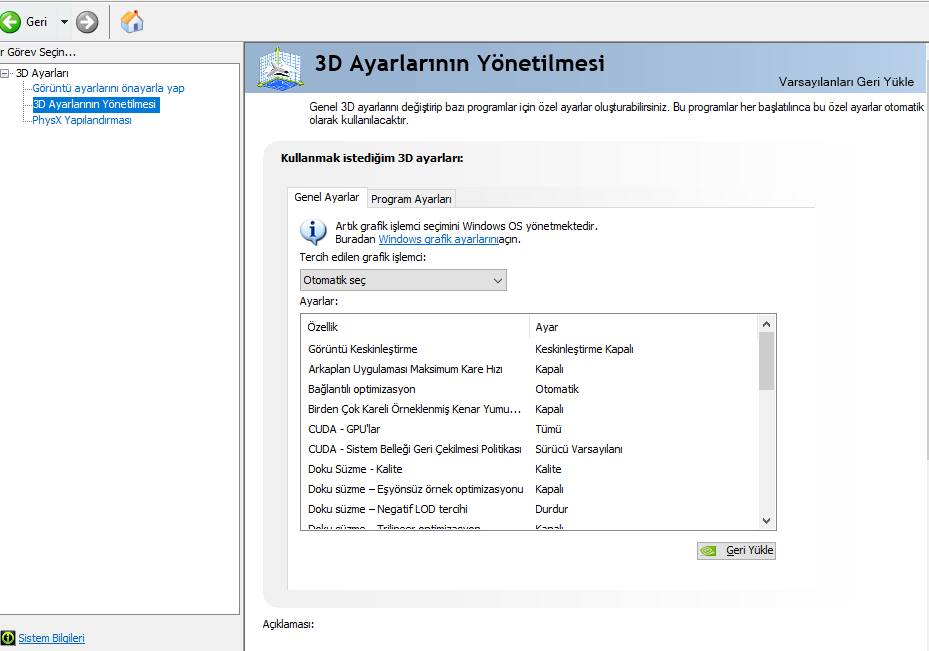This screenshot has height=651, width=929.
Task: Click the 3D settings header icon
Action: coord(281,68)
